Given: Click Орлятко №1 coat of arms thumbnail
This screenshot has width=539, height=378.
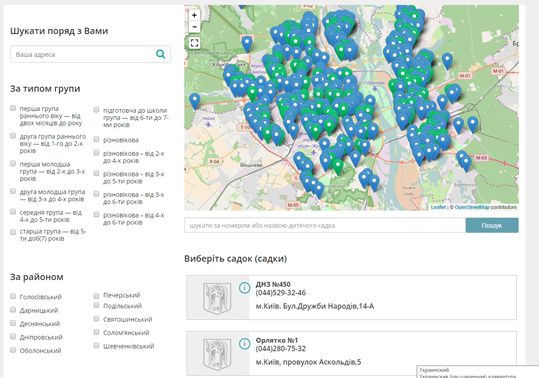Looking at the screenshot, I should click(x=217, y=354).
